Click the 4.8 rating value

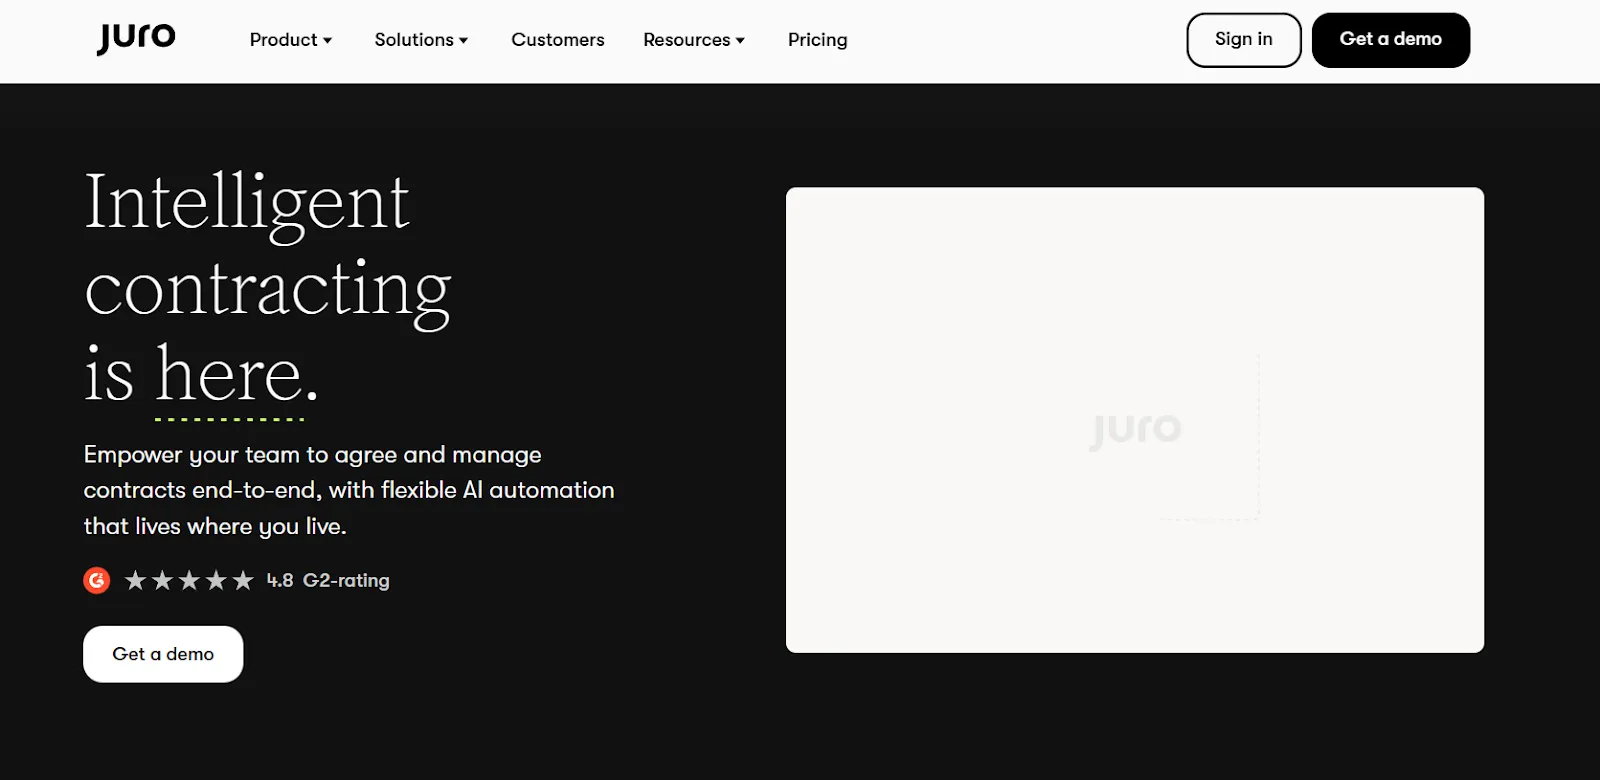[x=280, y=580]
